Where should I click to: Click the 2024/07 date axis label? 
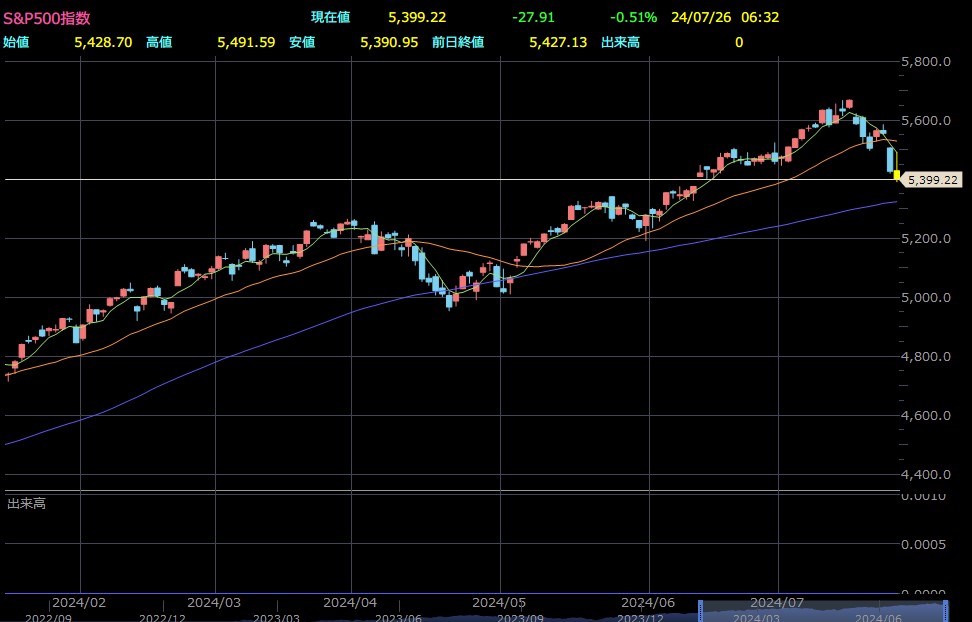click(x=777, y=603)
